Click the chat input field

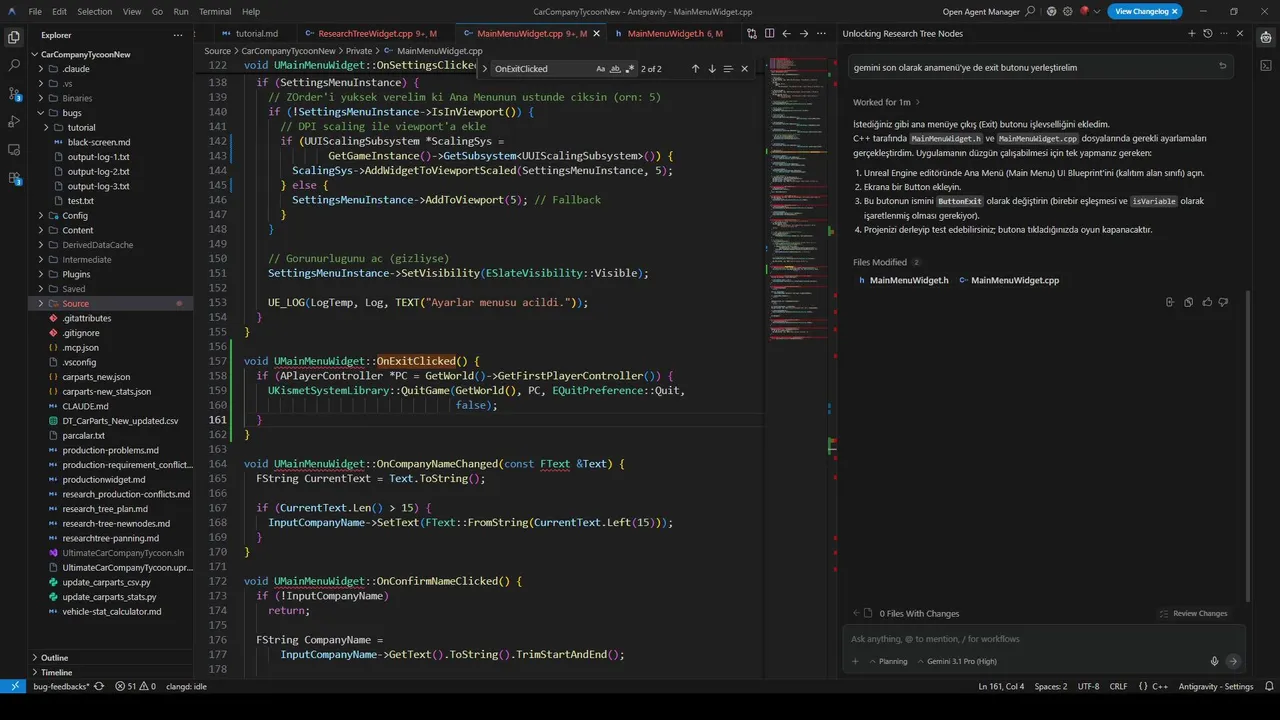pyautogui.click(x=1045, y=638)
